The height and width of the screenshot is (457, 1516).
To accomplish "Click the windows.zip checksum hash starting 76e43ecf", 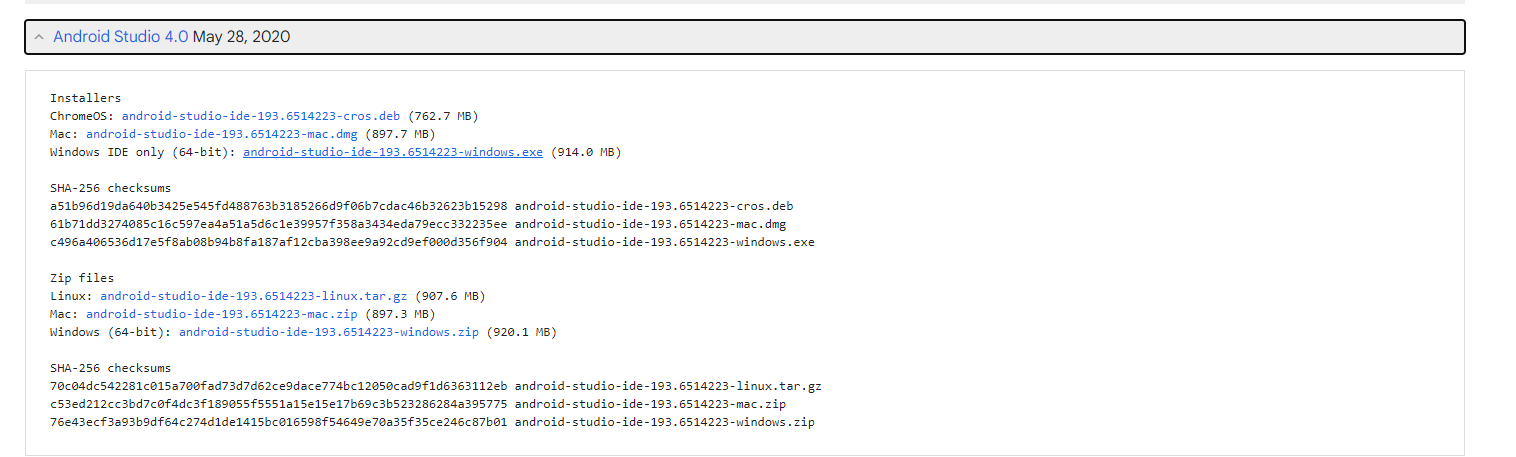I will point(278,422).
